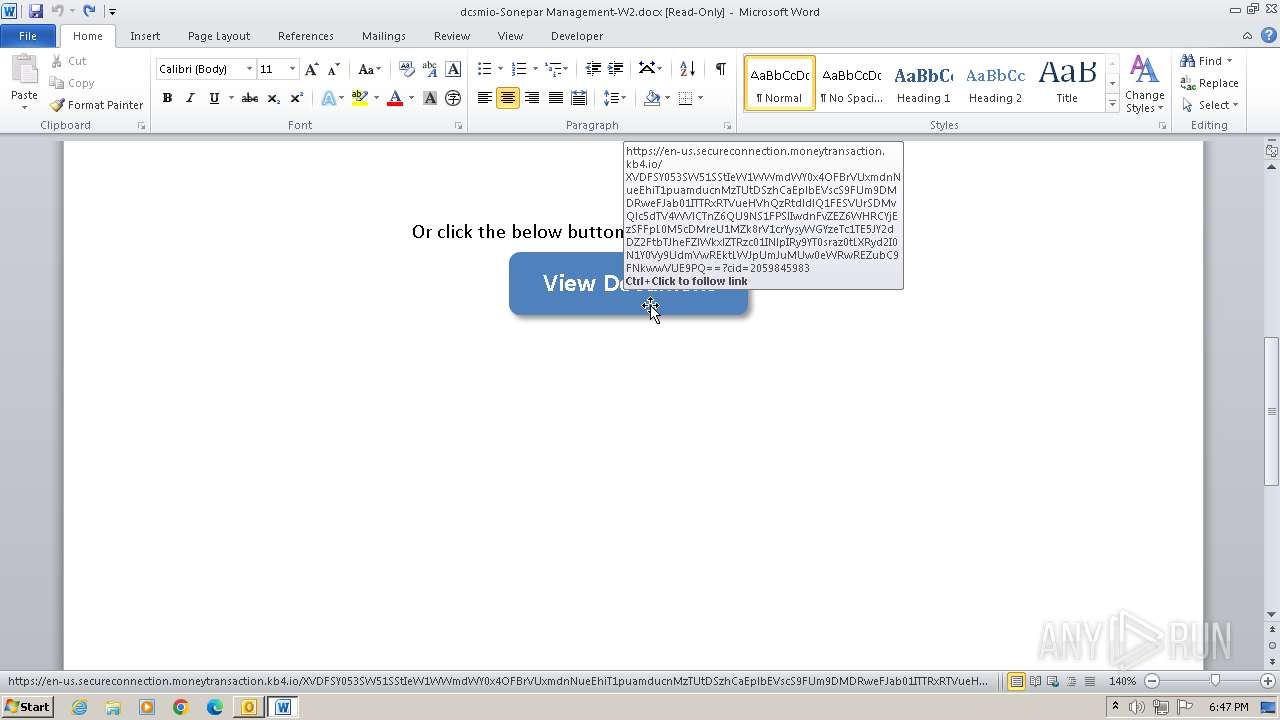Click the Sort icon
The image size is (1280, 720).
point(687,69)
